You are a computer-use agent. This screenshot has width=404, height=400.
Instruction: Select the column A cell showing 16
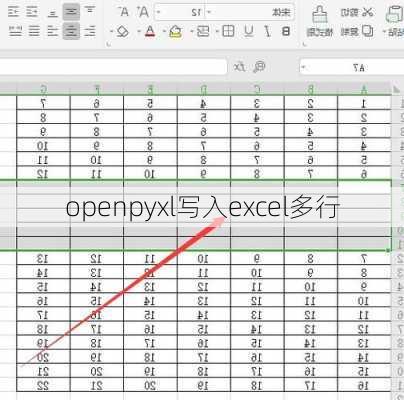[364, 385]
